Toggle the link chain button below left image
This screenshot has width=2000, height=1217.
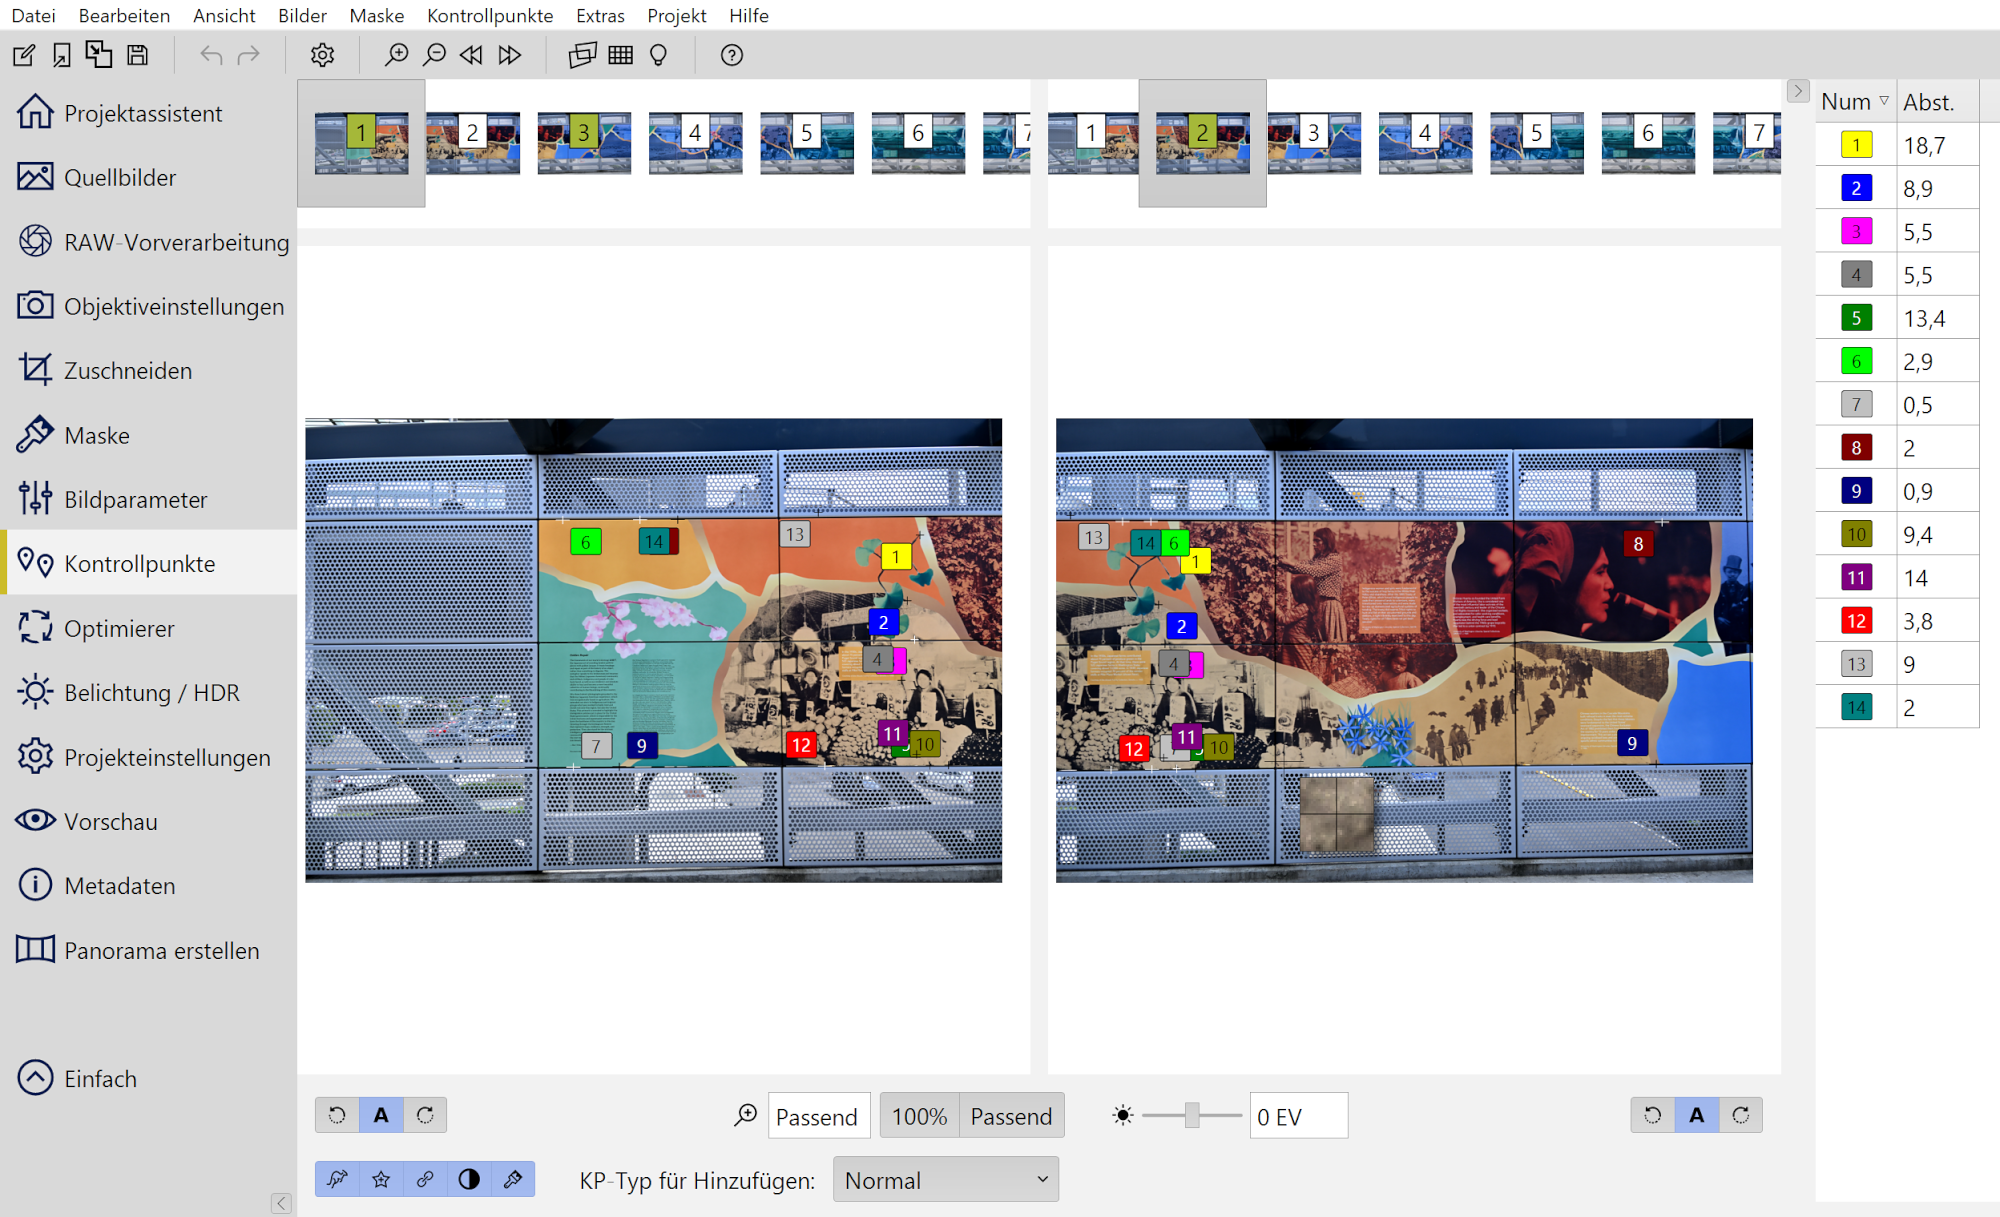pos(425,1179)
